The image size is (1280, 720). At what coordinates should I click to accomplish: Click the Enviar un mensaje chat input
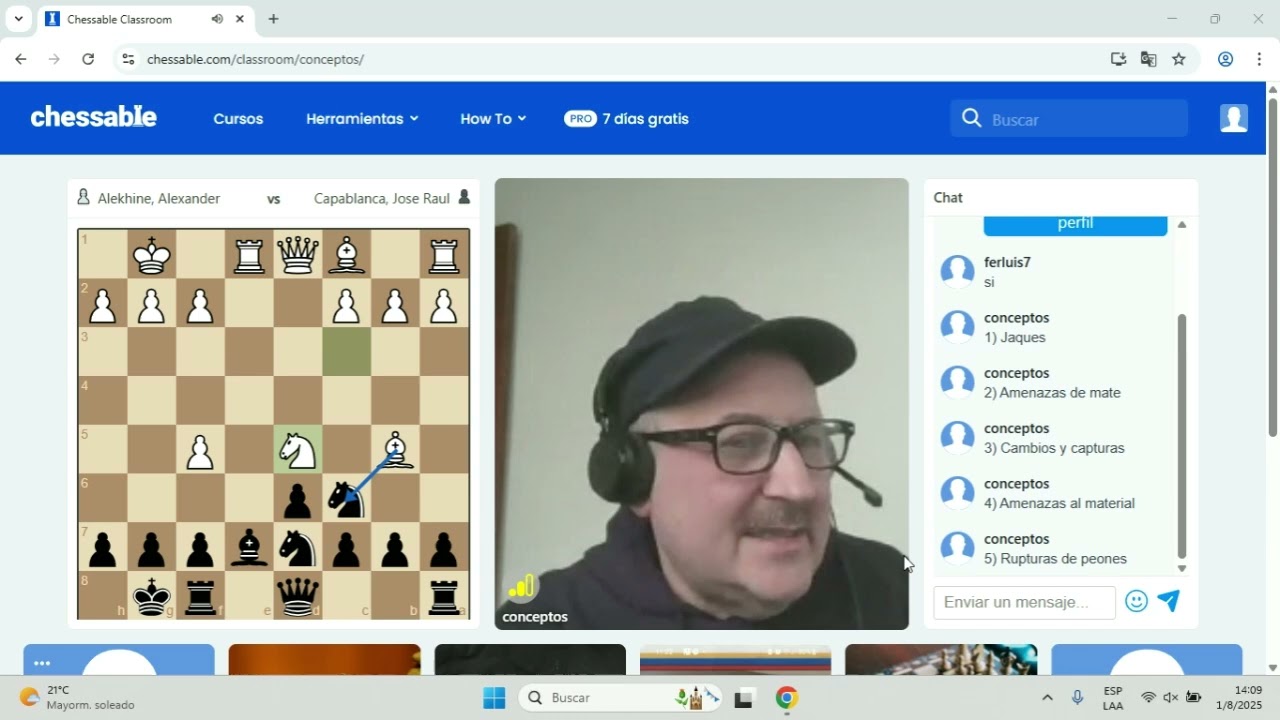(x=1024, y=602)
